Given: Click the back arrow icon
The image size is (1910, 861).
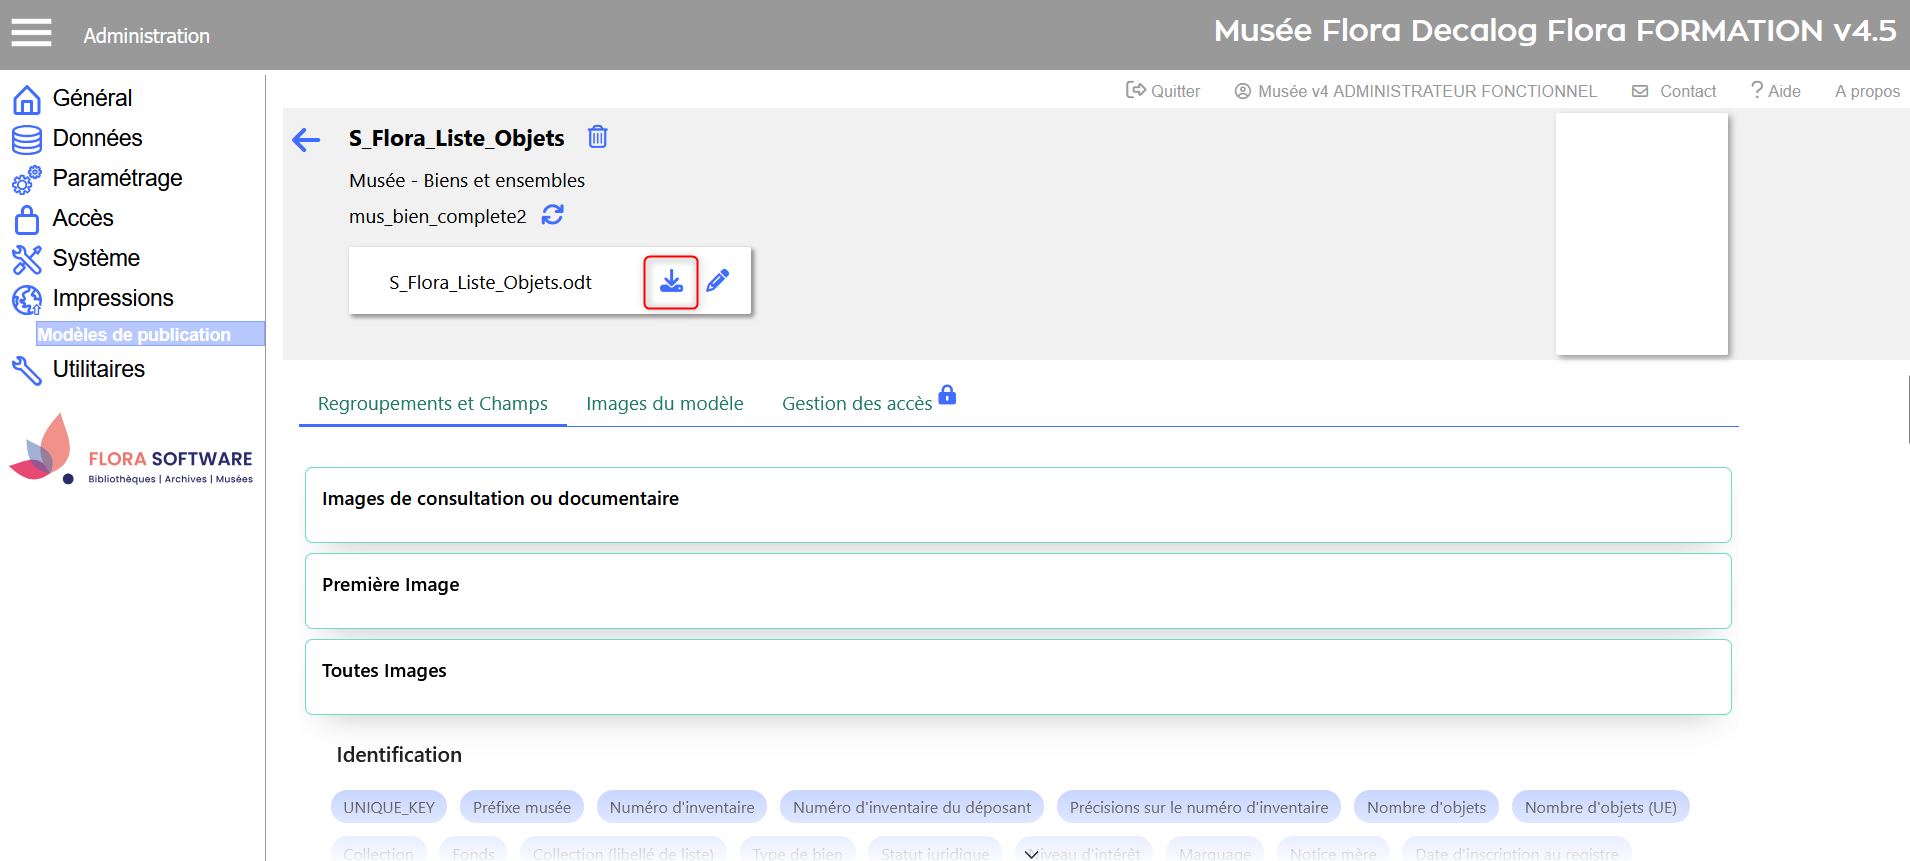Looking at the screenshot, I should [x=306, y=140].
